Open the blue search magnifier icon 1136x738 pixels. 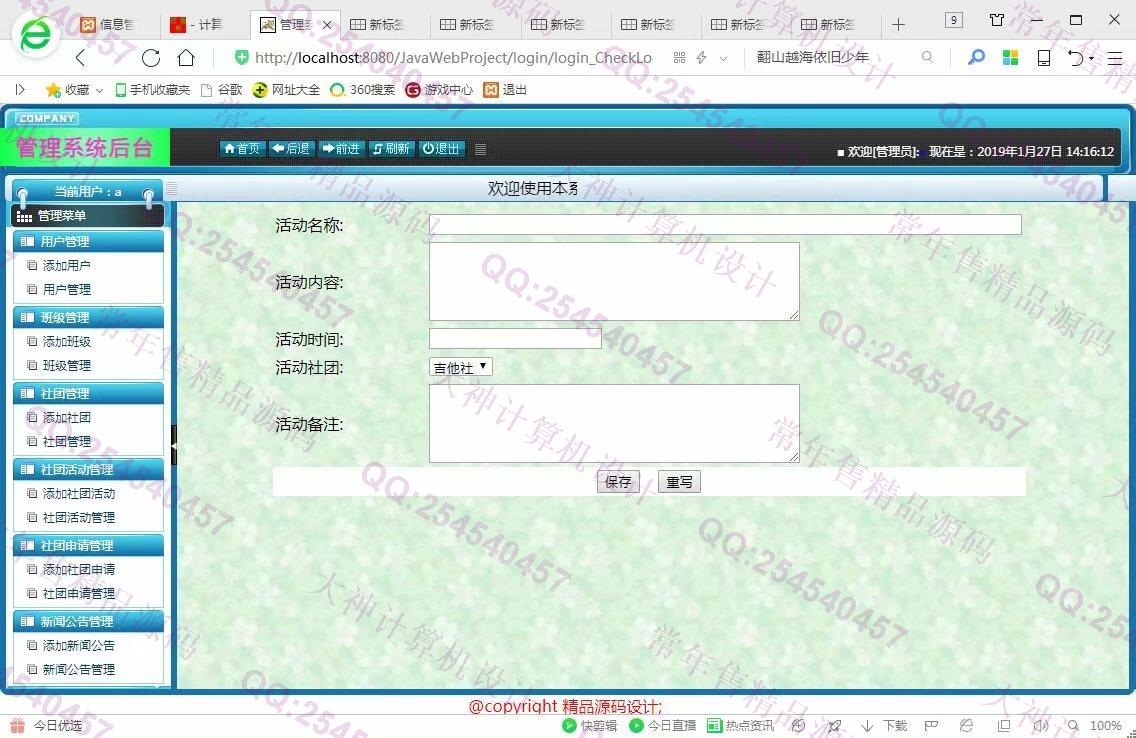(x=976, y=57)
